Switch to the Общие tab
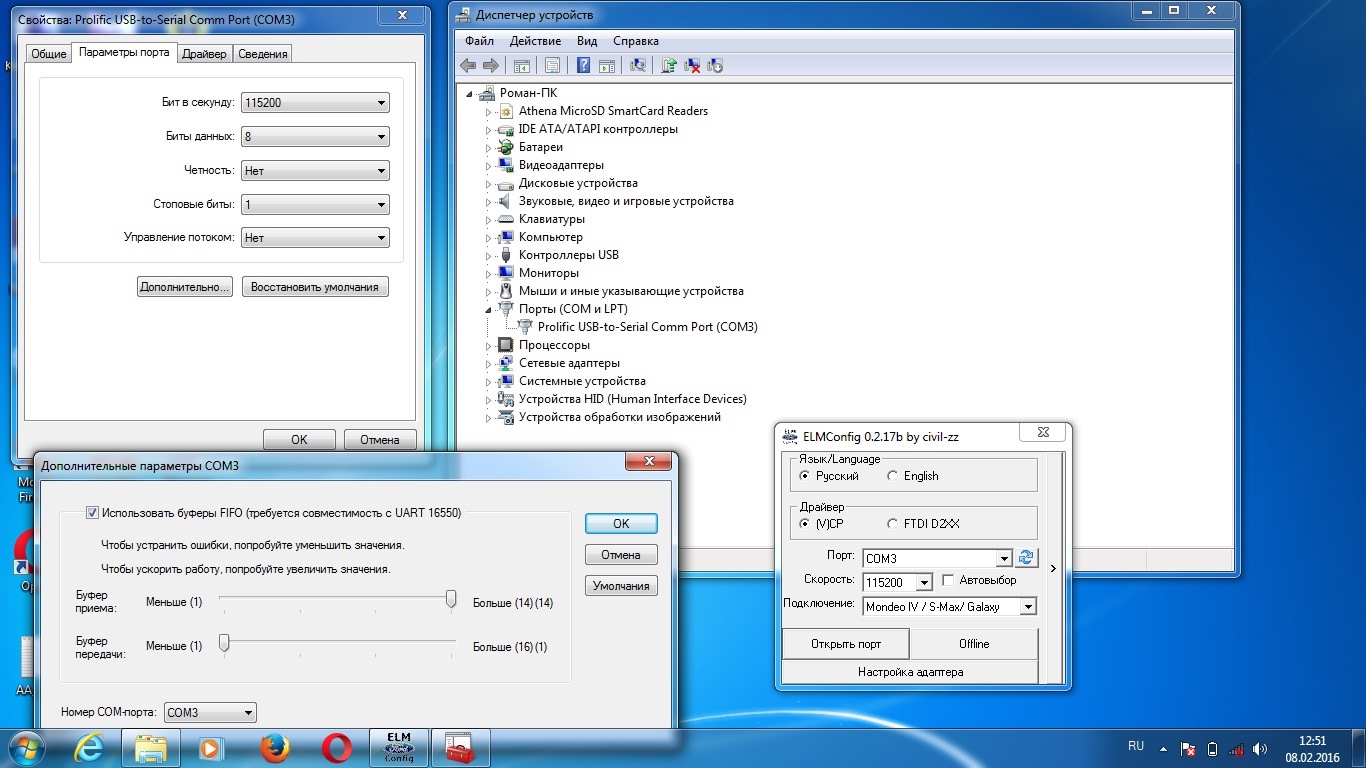This screenshot has height=768, width=1366. 49,54
